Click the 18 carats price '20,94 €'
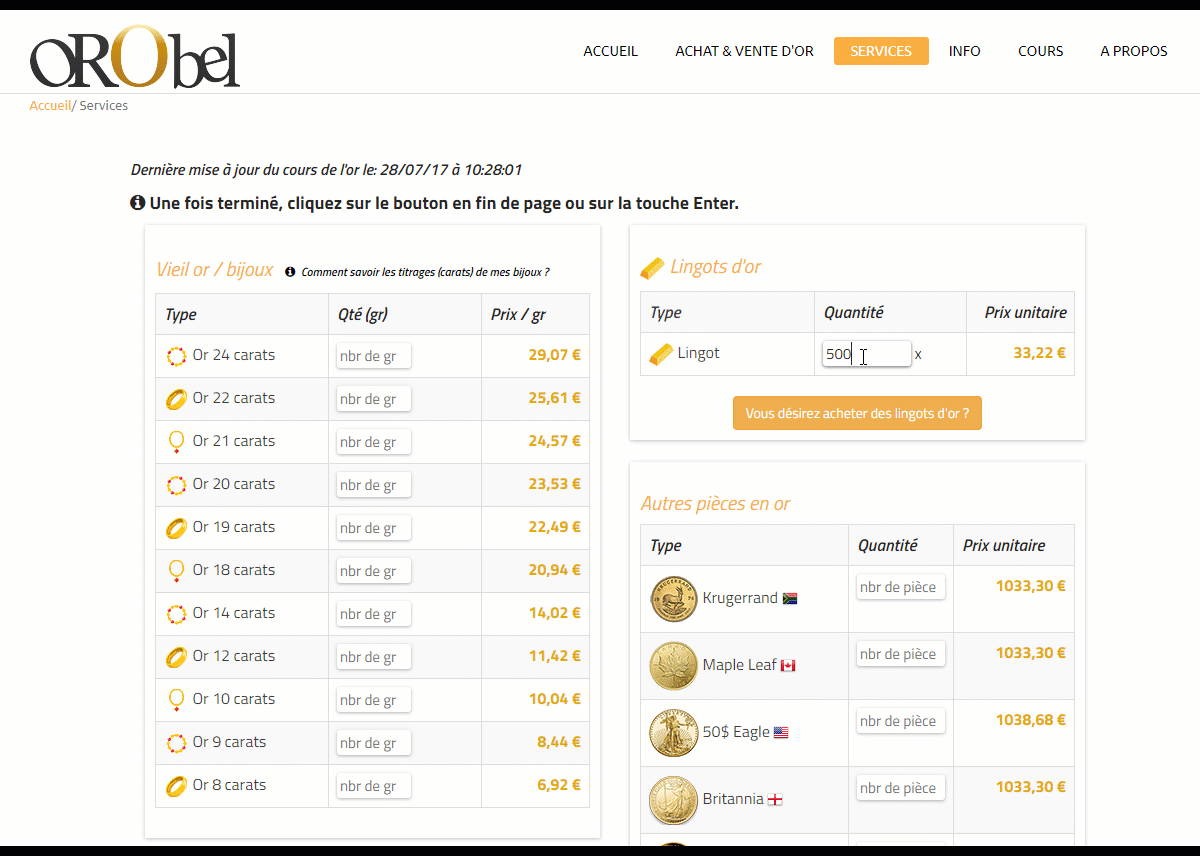The image size is (1200, 856). [x=554, y=570]
